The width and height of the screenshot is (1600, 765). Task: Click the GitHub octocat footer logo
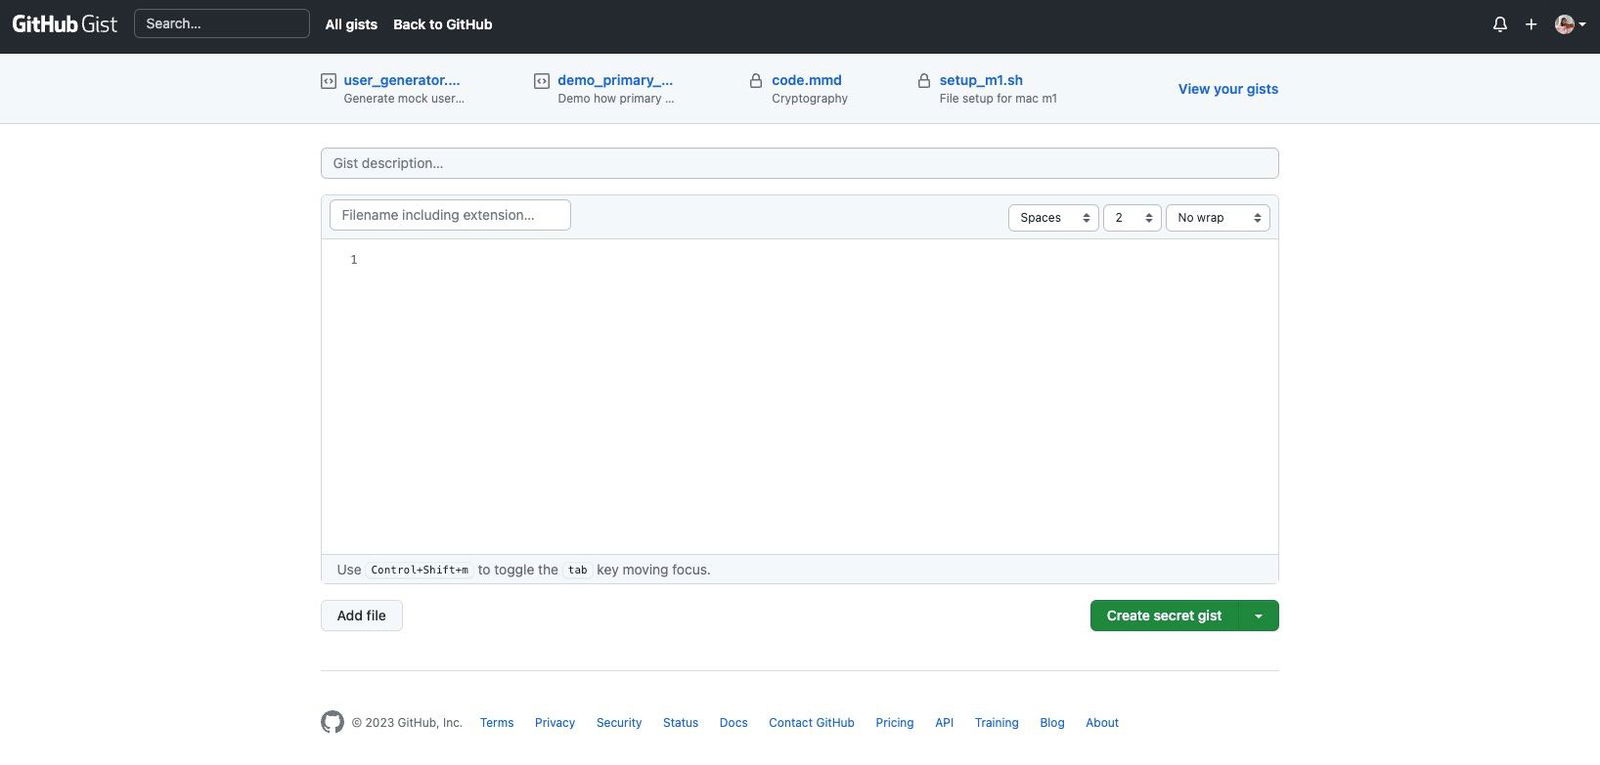click(x=332, y=722)
